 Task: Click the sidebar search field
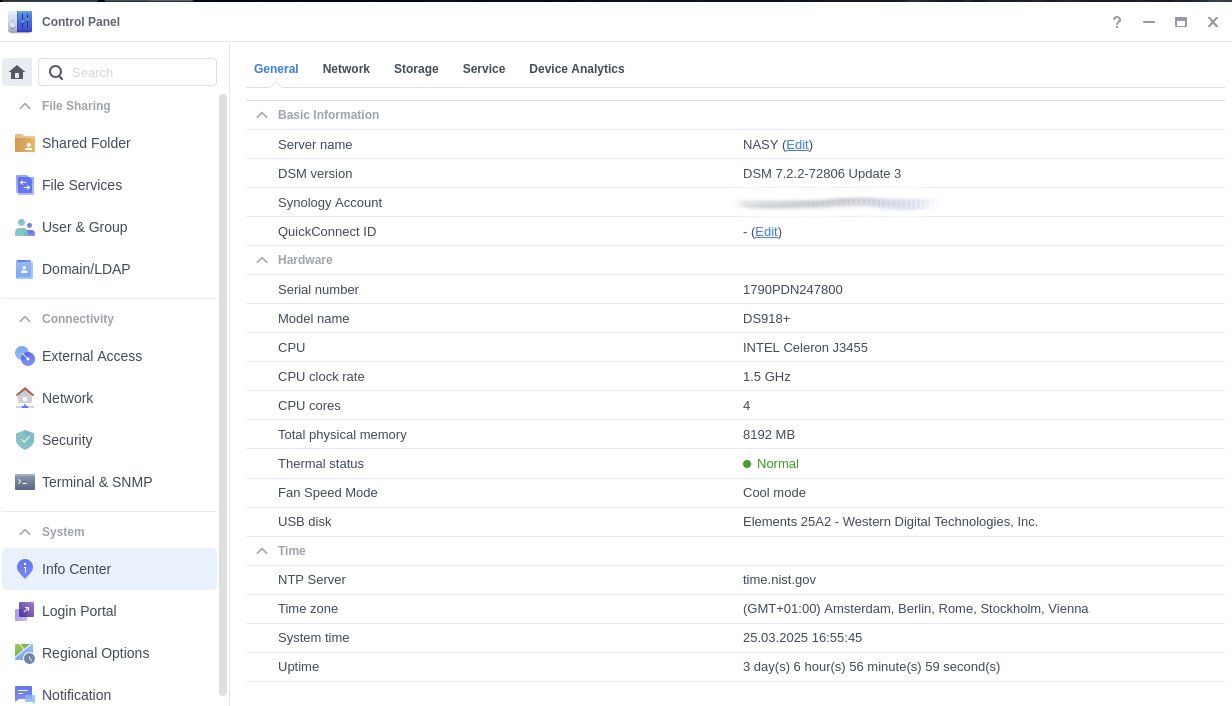tap(128, 72)
